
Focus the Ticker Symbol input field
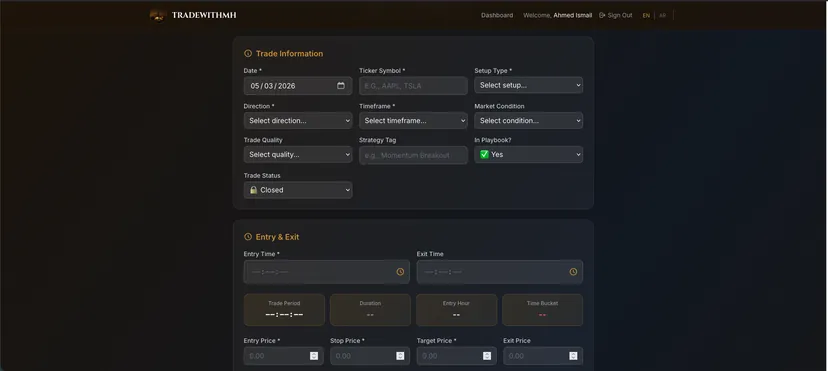[413, 85]
